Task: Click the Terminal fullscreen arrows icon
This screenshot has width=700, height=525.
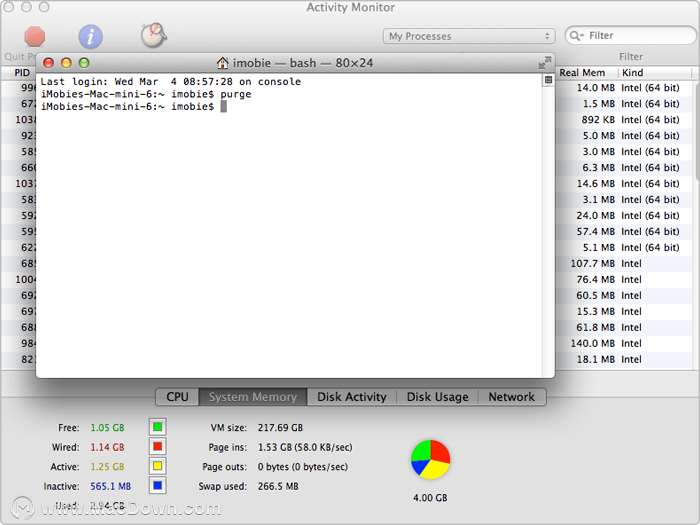Action: [545, 63]
